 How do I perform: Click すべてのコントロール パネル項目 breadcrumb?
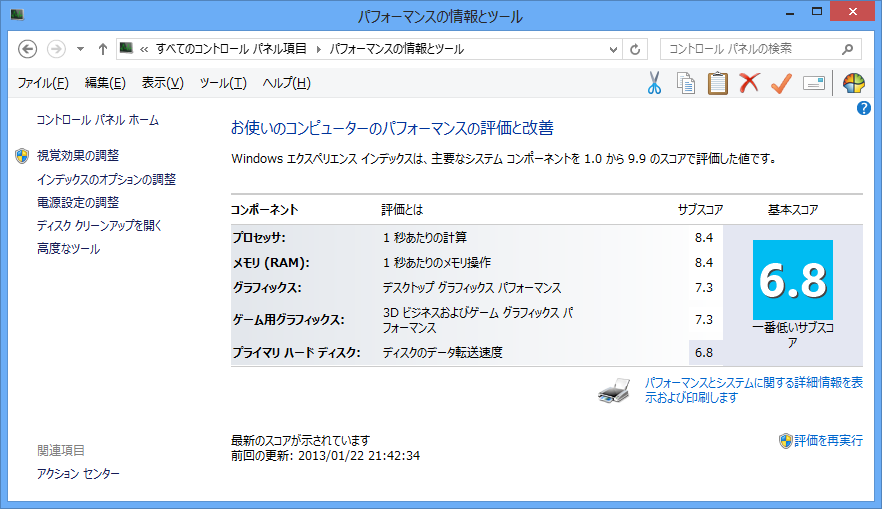(231, 49)
